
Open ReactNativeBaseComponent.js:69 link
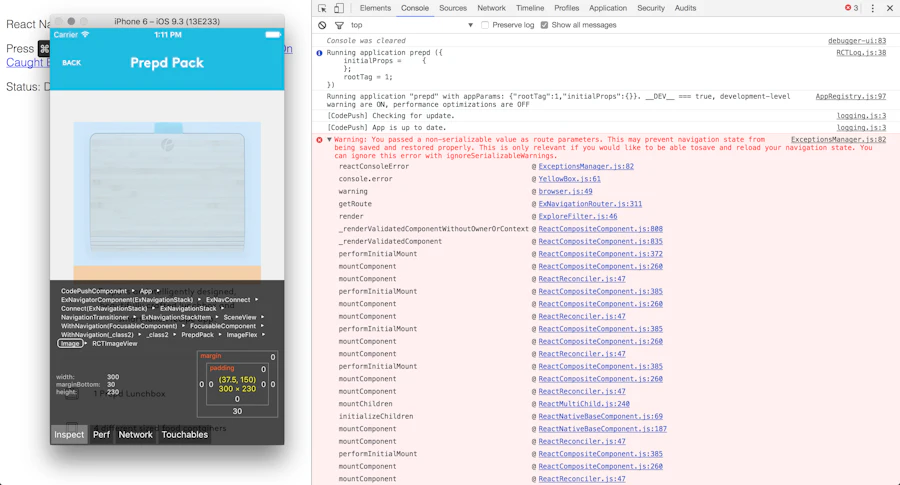600,417
